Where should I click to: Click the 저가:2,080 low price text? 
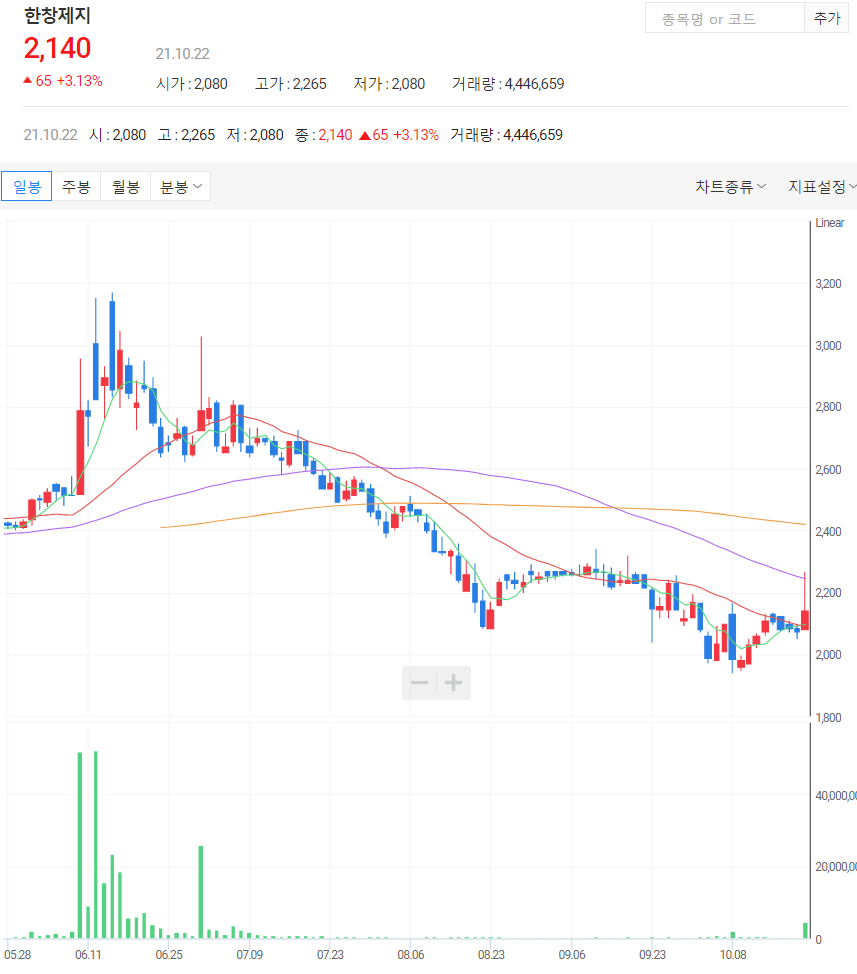389,84
